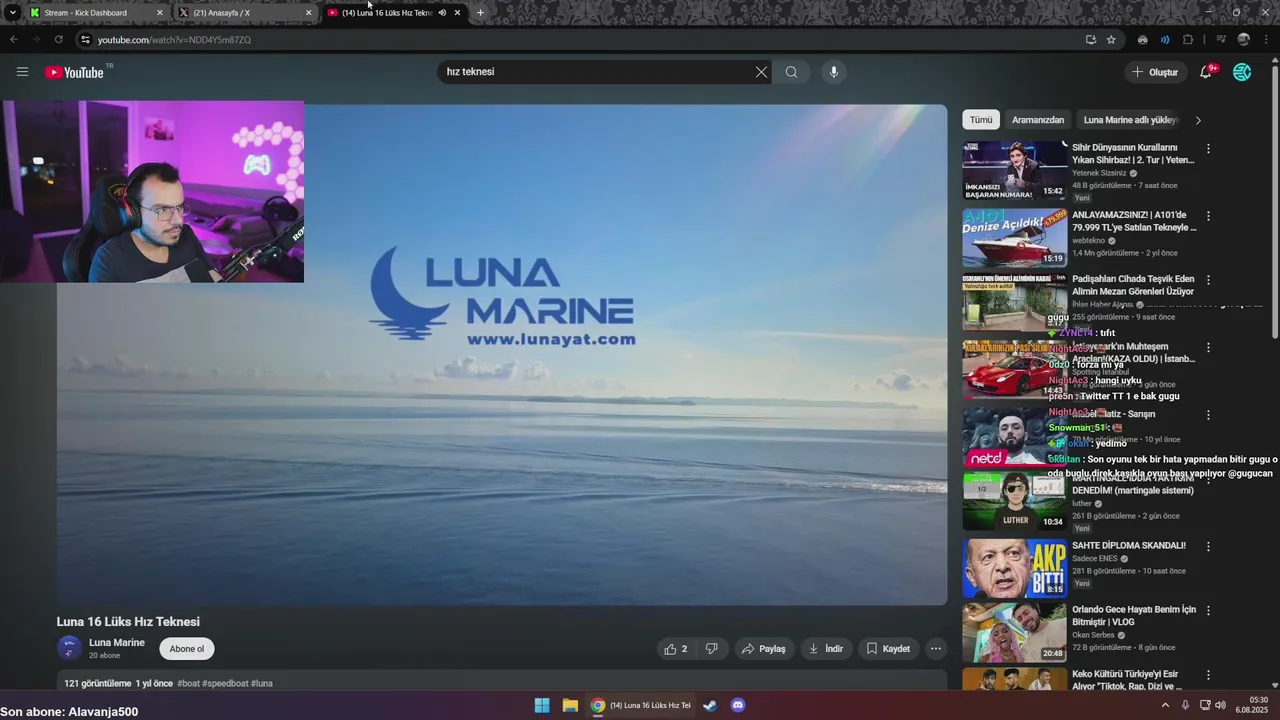1280x720 pixels.
Task: Switch to Anasayfa / X tab
Action: (x=243, y=13)
